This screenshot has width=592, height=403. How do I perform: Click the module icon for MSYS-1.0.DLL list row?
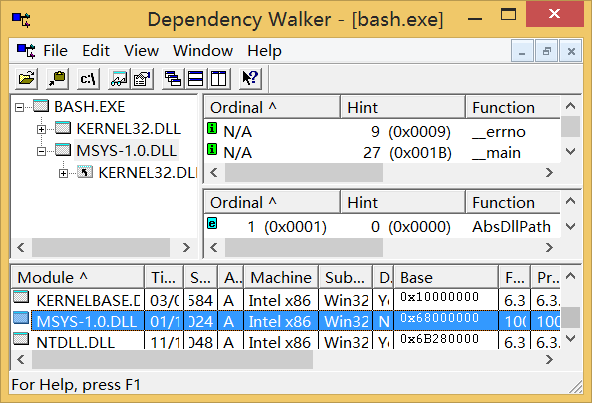[x=21, y=318]
